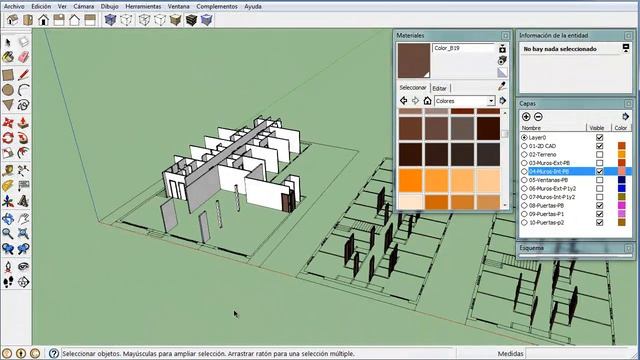Screen dimensions: 640x360
Task: Select the red pencil Line tool
Action: (23, 75)
